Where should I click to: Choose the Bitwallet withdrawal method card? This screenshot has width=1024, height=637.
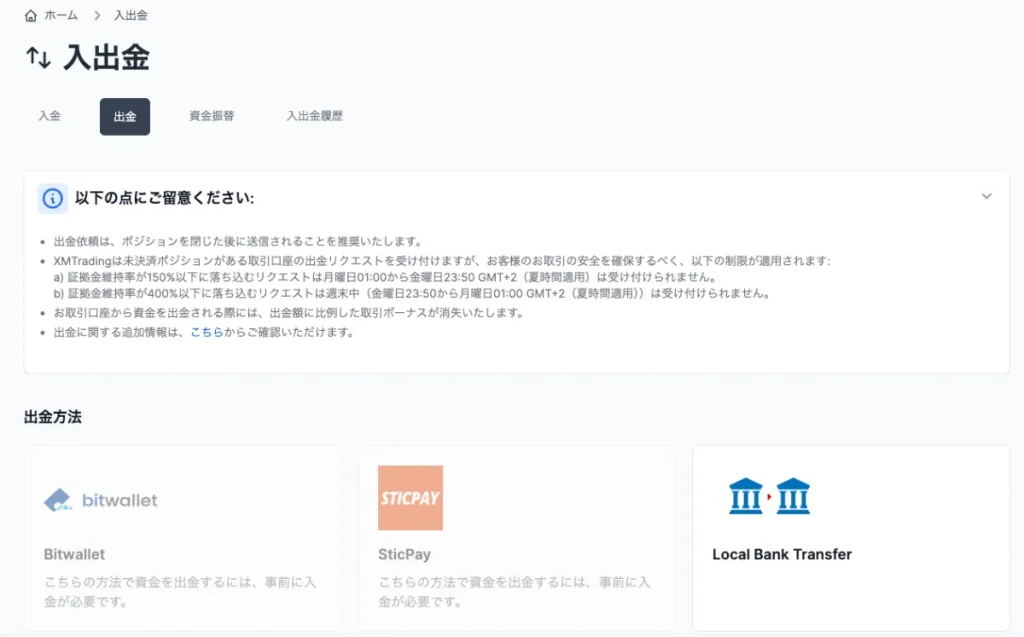tap(184, 537)
